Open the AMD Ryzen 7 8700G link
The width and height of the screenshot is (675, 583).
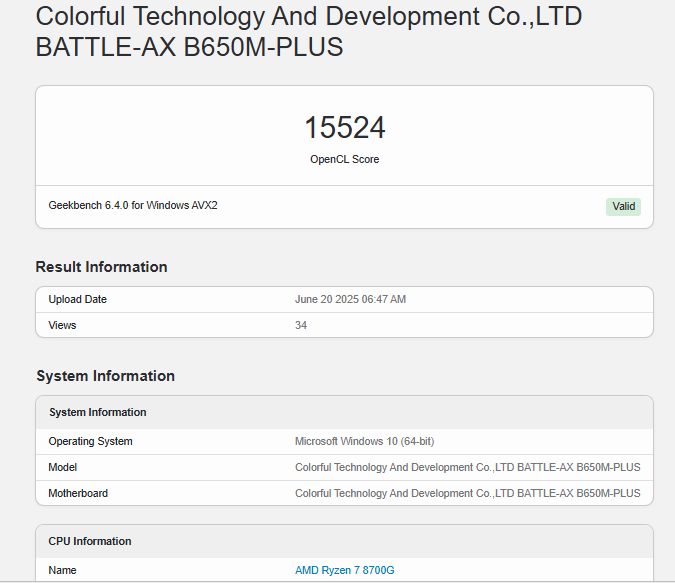pyautogui.click(x=344, y=570)
